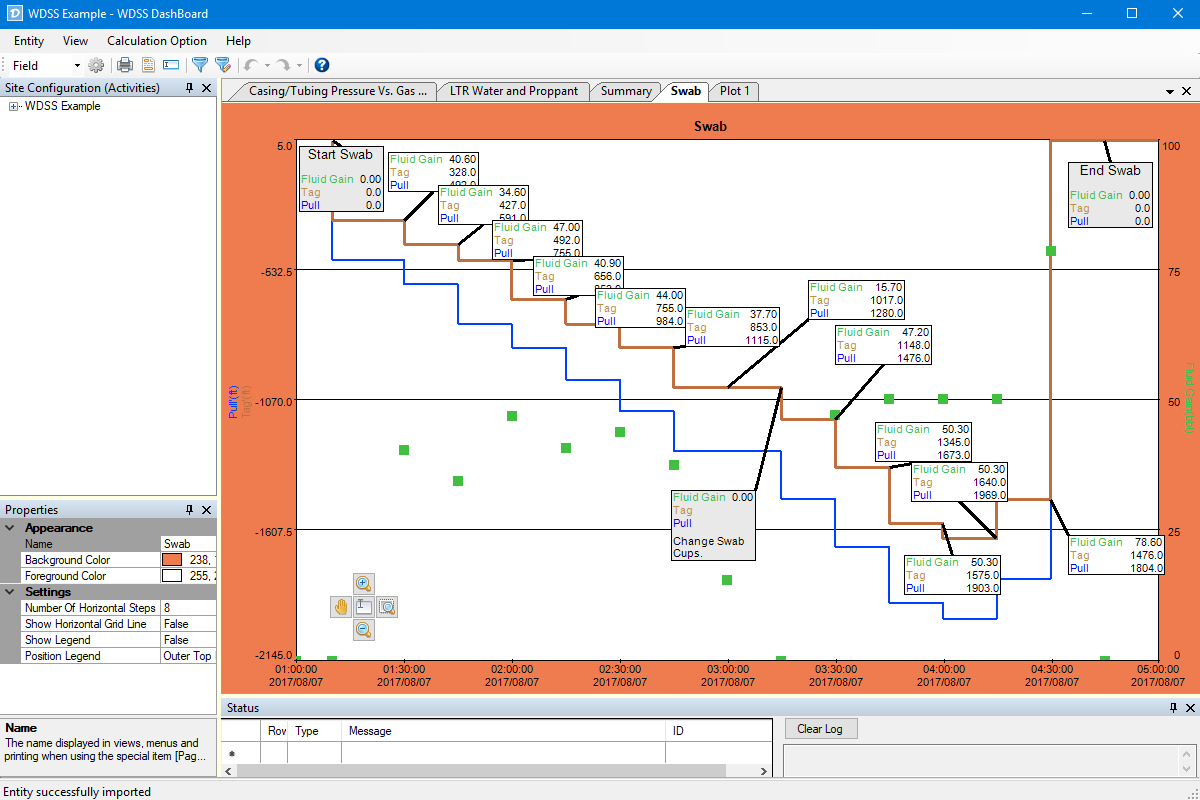
Task: Select the Change Swab Cups annotation box
Action: [x=713, y=526]
